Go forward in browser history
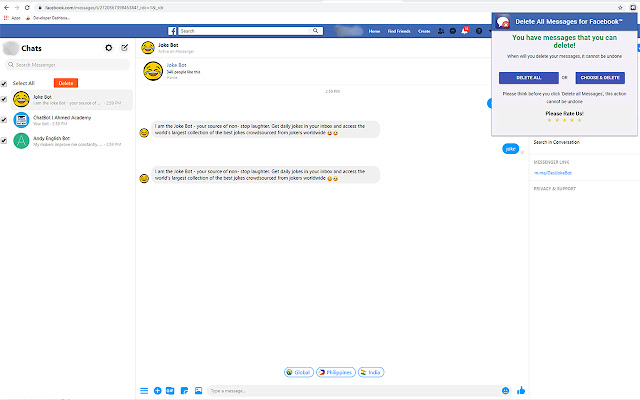The image size is (640, 400). pos(17,7)
